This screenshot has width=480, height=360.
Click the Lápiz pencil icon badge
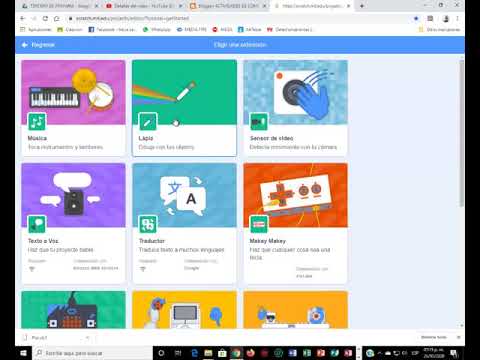coord(148,122)
